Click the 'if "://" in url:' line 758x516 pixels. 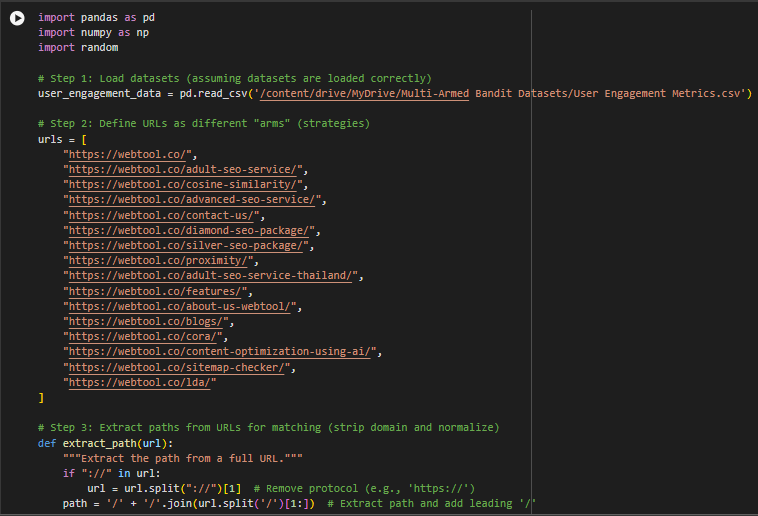(x=112, y=473)
